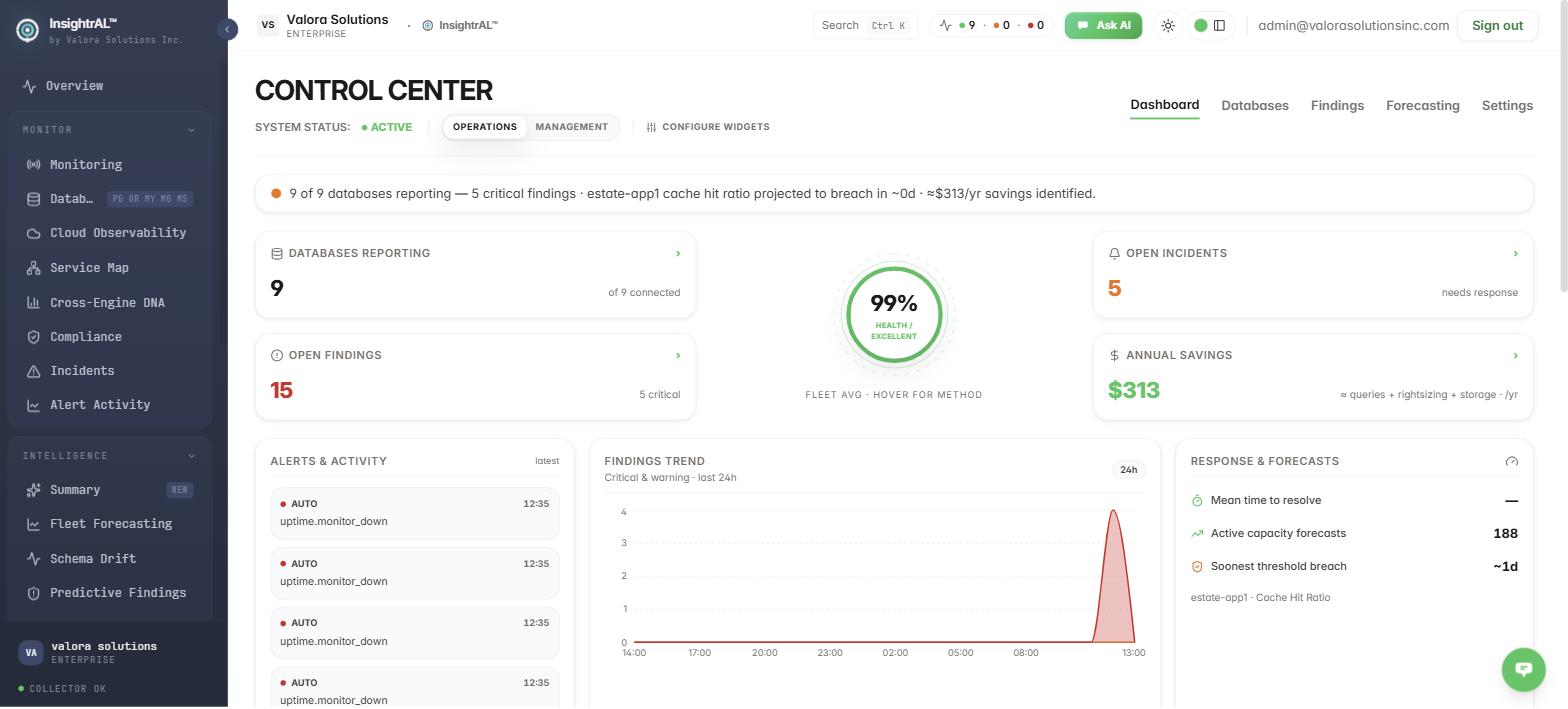
Task: Toggle the 24h range on Findings Trend
Action: 1128,470
